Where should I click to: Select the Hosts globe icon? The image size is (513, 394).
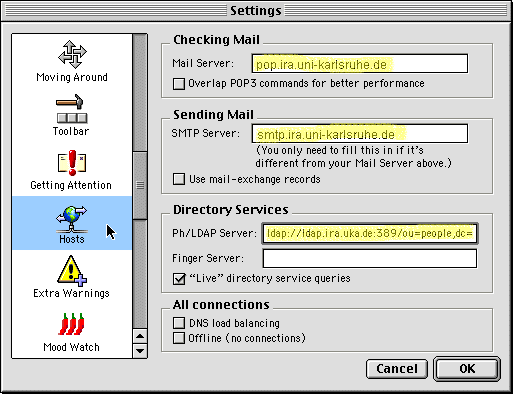pos(71,219)
